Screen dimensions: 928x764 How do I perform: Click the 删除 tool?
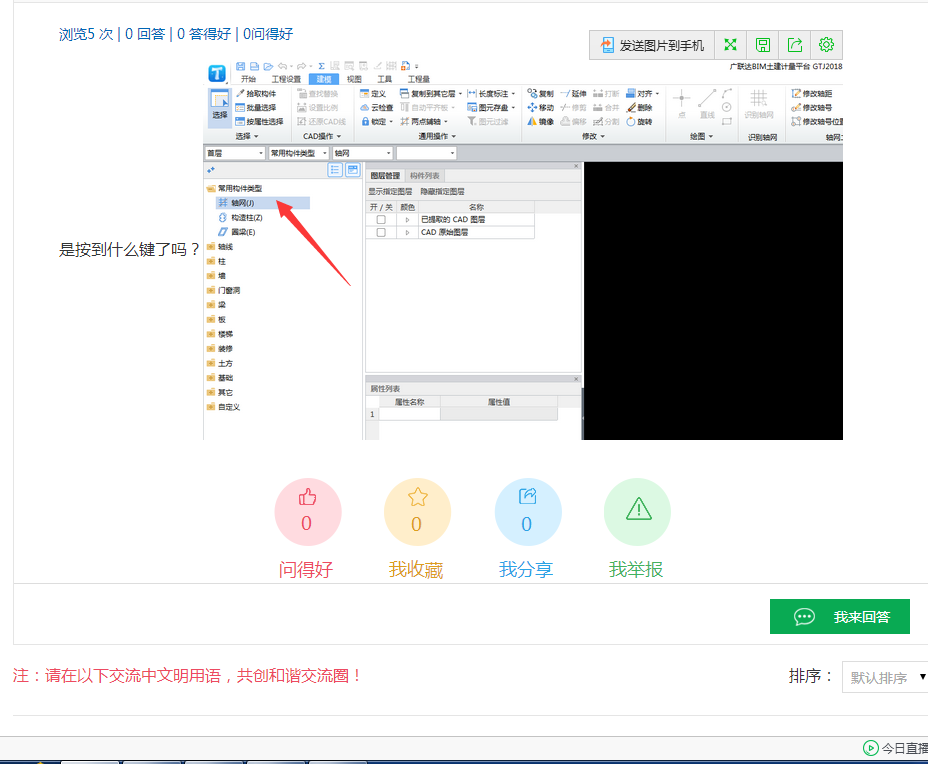(639, 107)
